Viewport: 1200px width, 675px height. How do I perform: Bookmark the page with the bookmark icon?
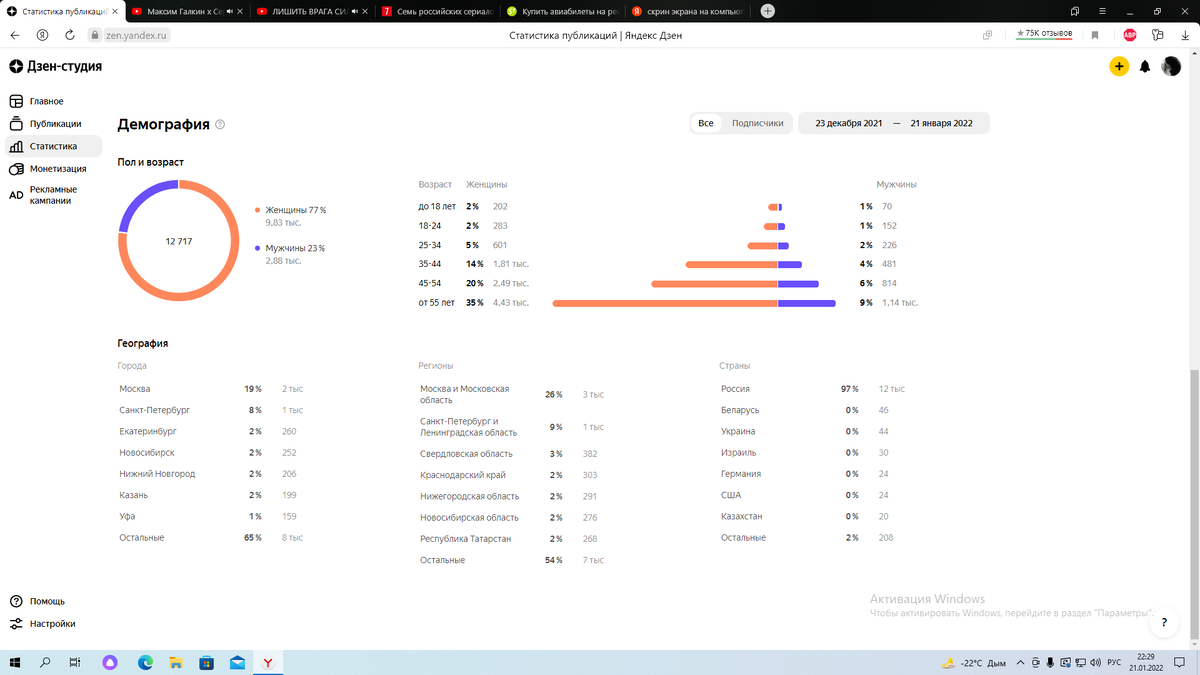(1095, 35)
